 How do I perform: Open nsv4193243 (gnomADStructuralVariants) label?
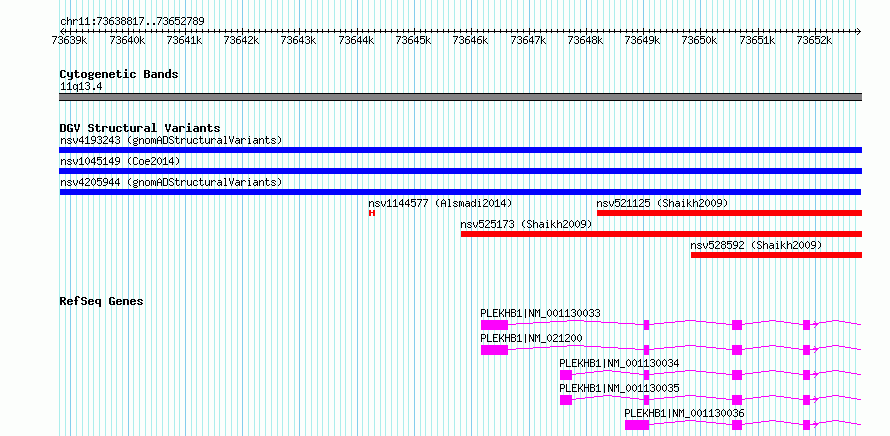(x=171, y=140)
